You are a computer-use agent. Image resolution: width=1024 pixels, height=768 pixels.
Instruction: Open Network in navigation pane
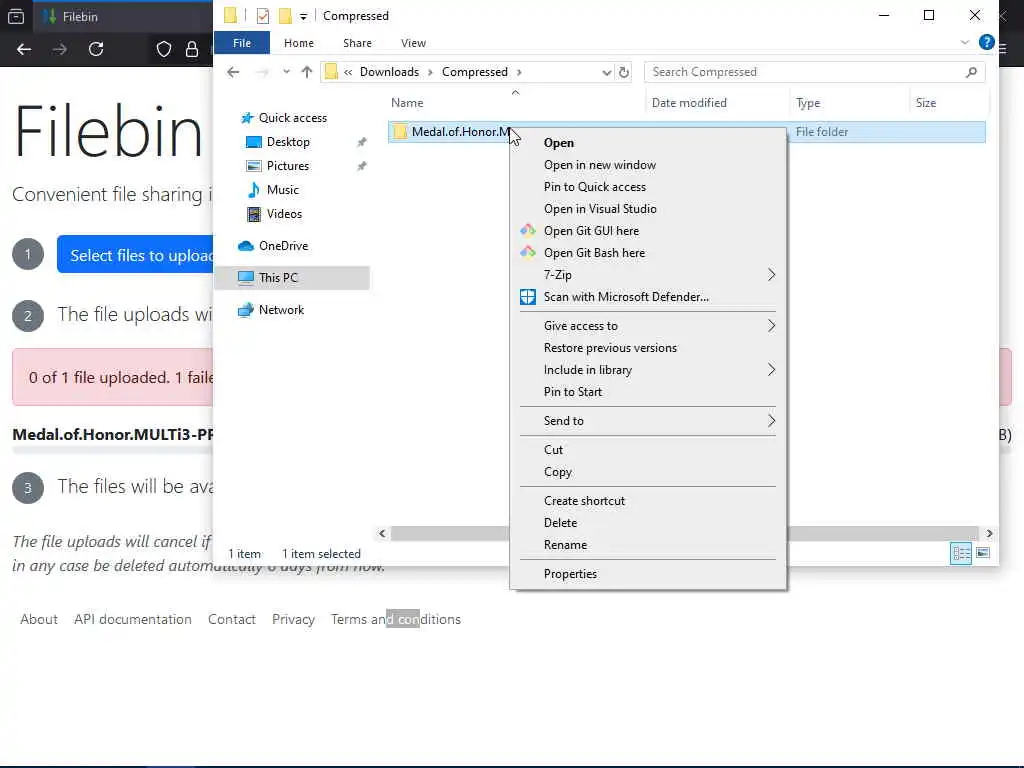pos(281,310)
